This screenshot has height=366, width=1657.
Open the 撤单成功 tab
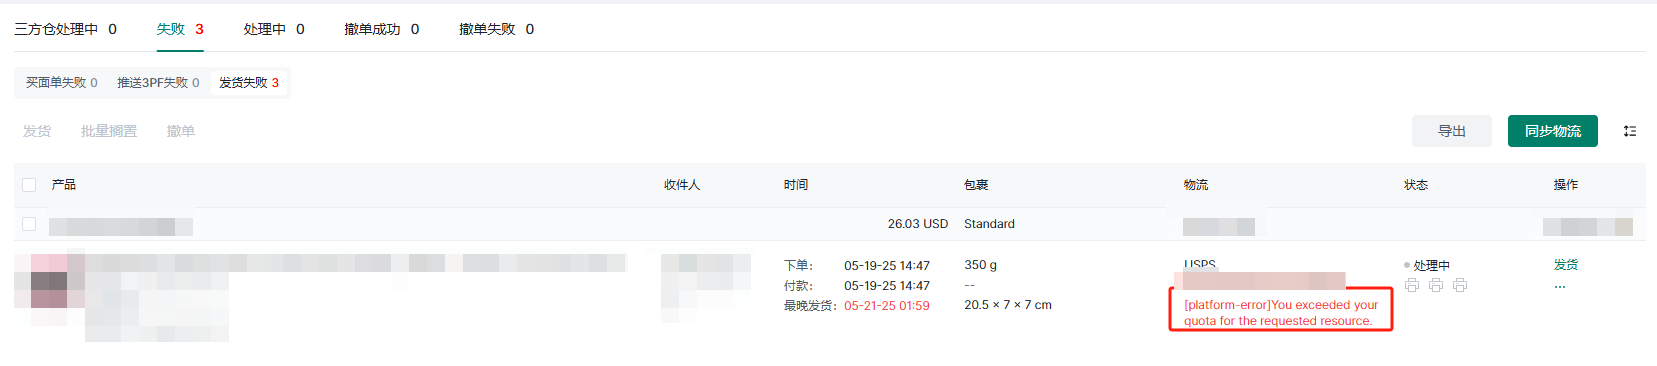pyautogui.click(x=382, y=29)
